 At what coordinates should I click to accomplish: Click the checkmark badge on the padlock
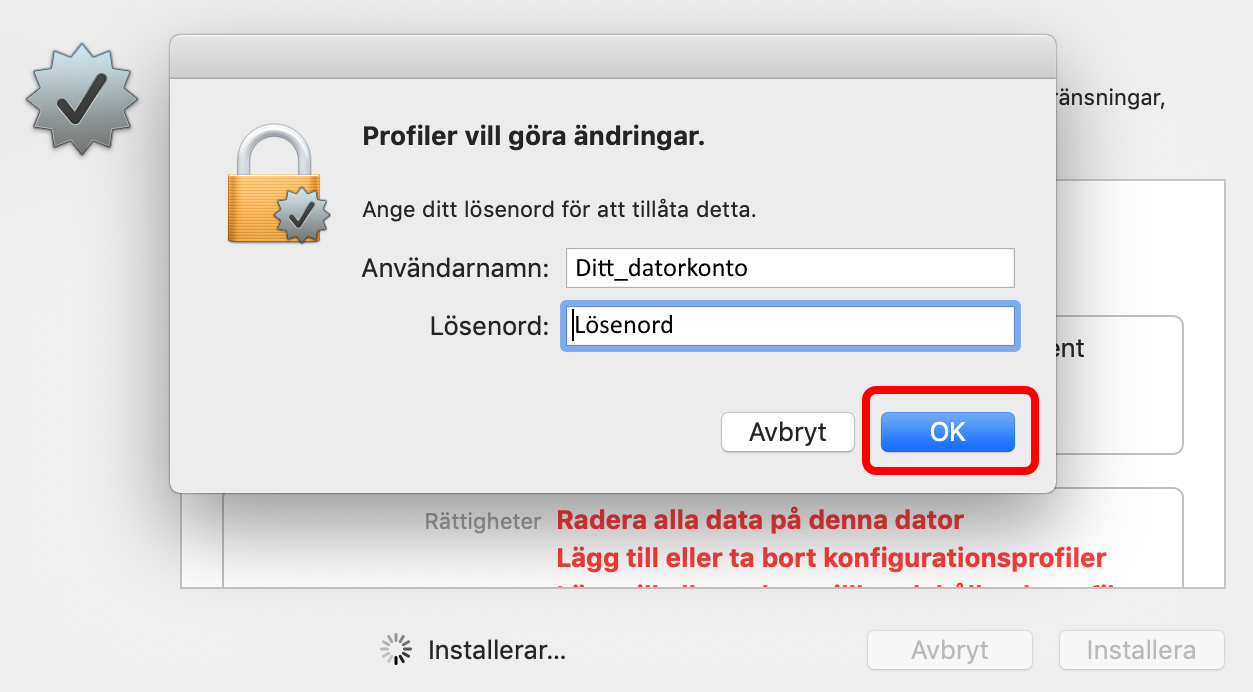[302, 215]
